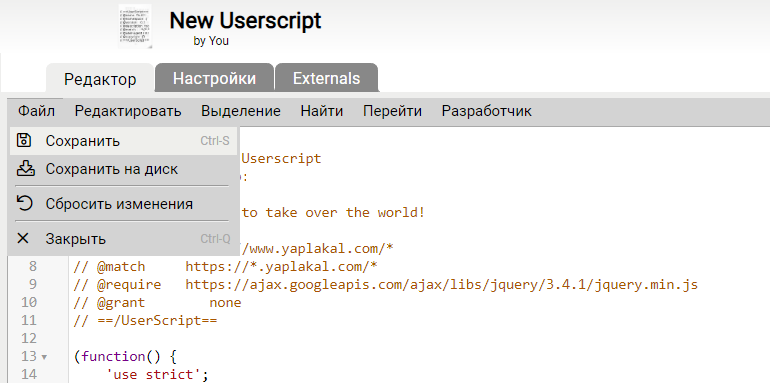
Task: Click the New Userscript title heading
Action: coord(245,21)
